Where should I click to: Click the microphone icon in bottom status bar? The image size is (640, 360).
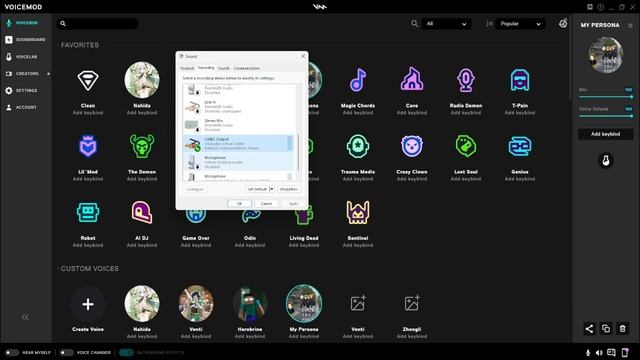coord(588,353)
